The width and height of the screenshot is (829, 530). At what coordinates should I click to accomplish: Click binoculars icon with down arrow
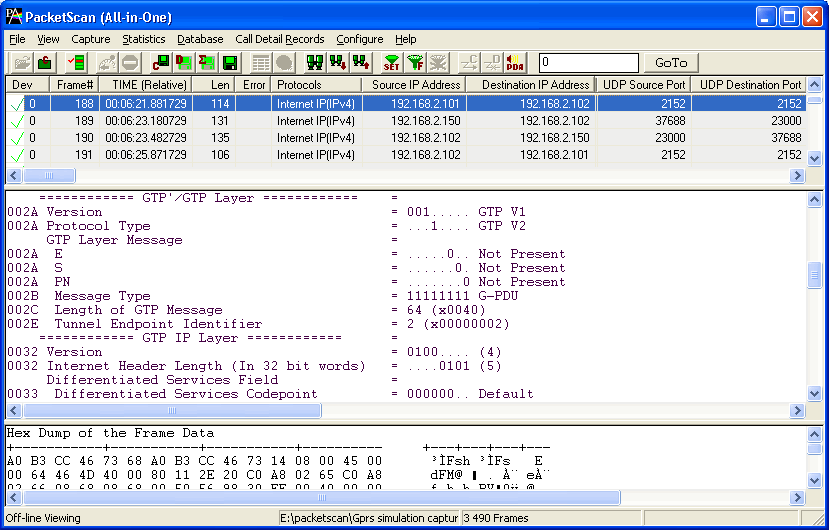pyautogui.click(x=338, y=63)
